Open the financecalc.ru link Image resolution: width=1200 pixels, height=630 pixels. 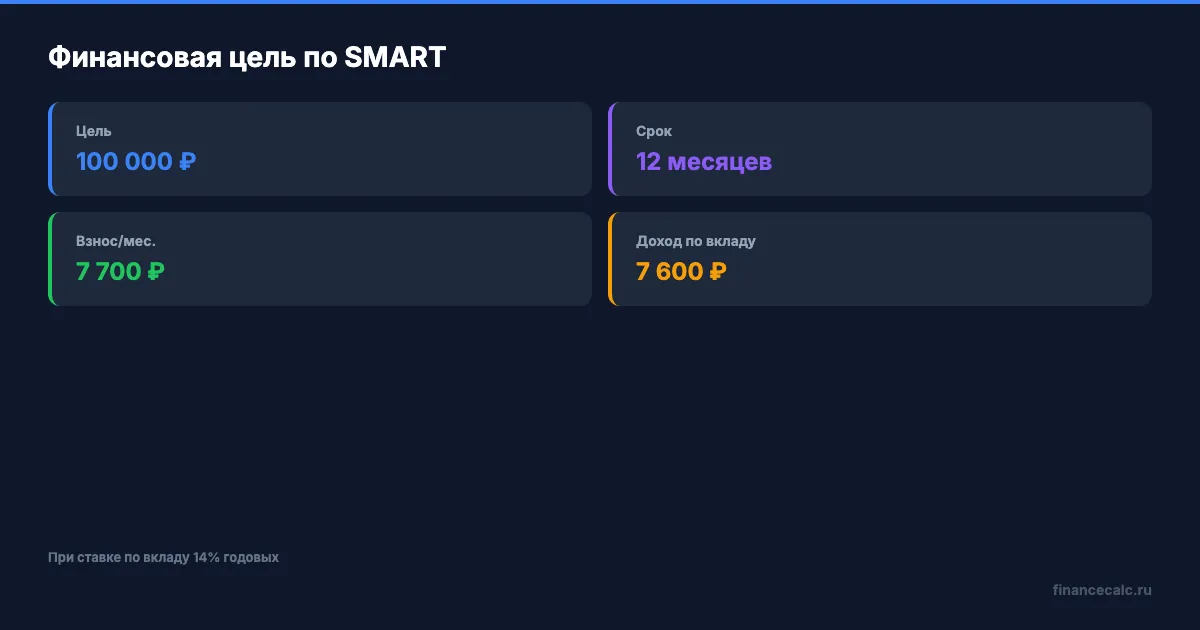coord(1102,590)
